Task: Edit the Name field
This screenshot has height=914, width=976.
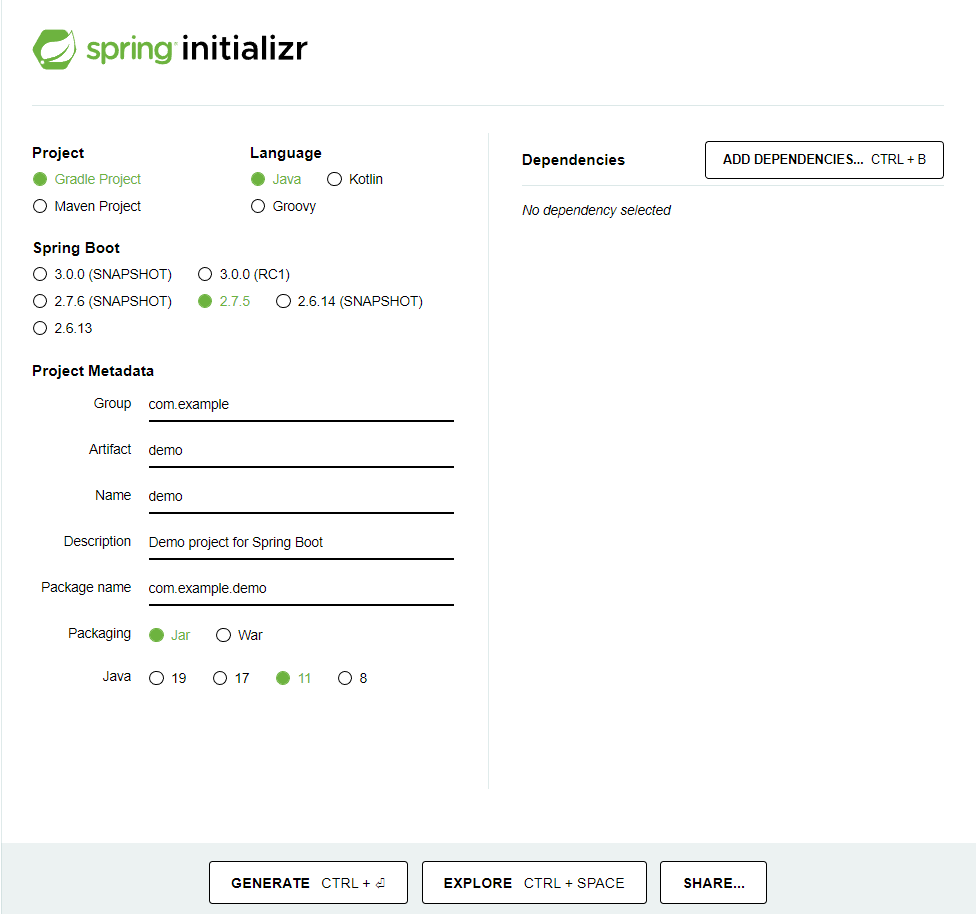Action: point(301,497)
